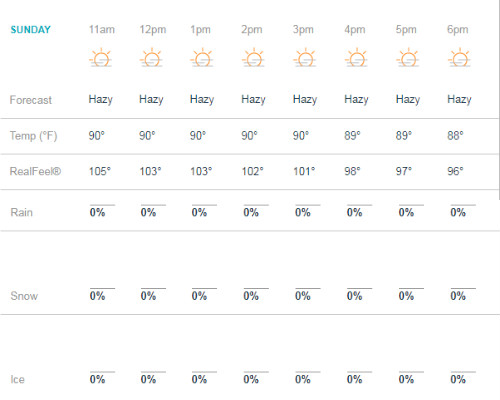Screen dimensions: 500x400
Task: Select the 1pm hazy weather icon
Action: point(202,58)
